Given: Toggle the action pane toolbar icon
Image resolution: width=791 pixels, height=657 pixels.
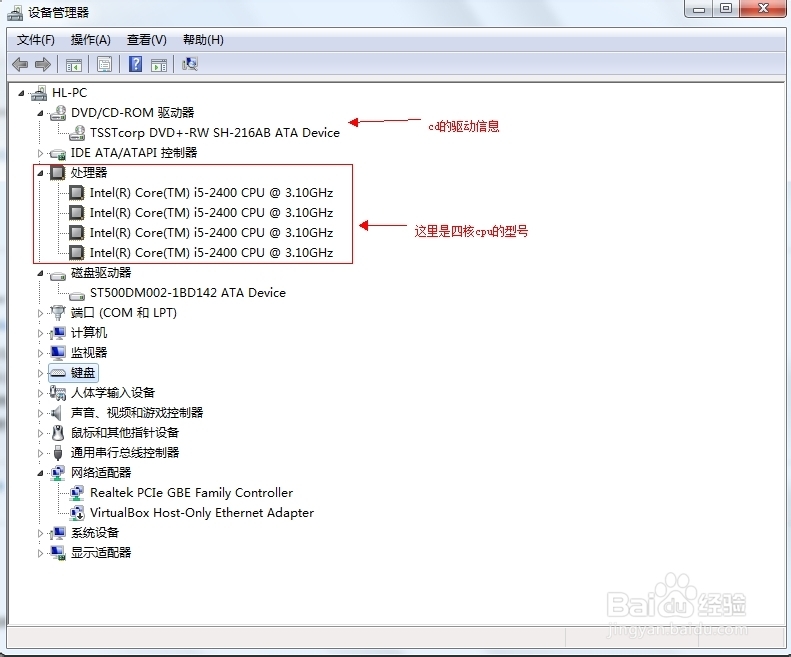Looking at the screenshot, I should pos(159,65).
